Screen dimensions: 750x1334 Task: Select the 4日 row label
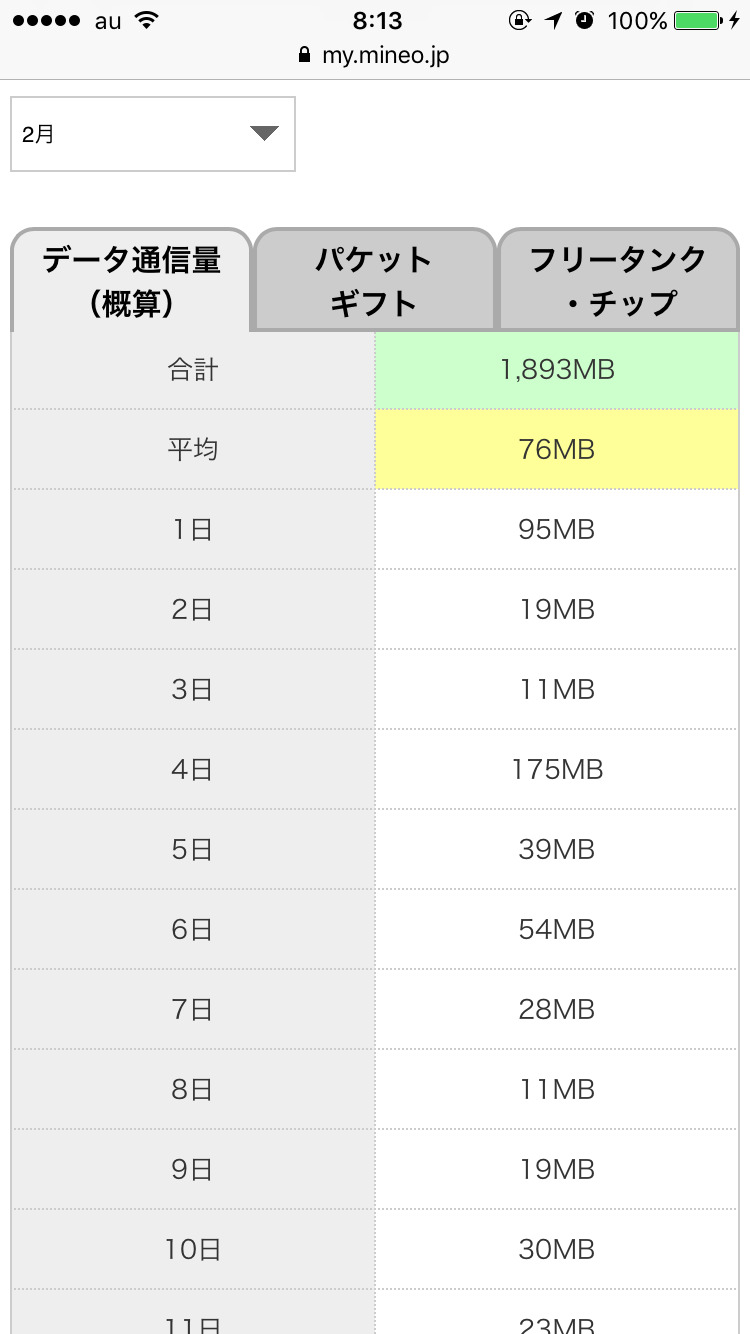click(192, 770)
